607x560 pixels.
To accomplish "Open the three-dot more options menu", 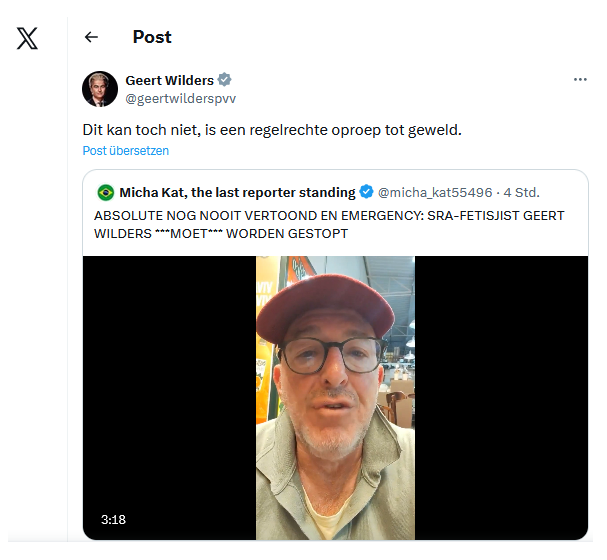I will coord(580,80).
